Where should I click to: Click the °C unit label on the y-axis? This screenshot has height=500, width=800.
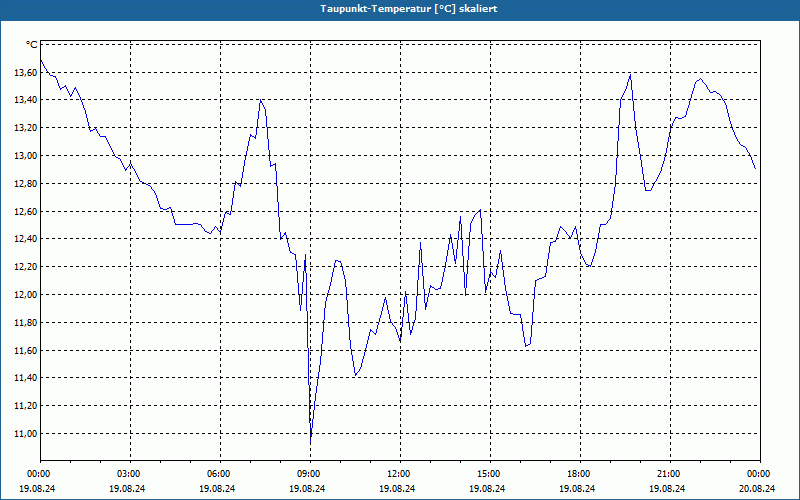[x=31, y=45]
